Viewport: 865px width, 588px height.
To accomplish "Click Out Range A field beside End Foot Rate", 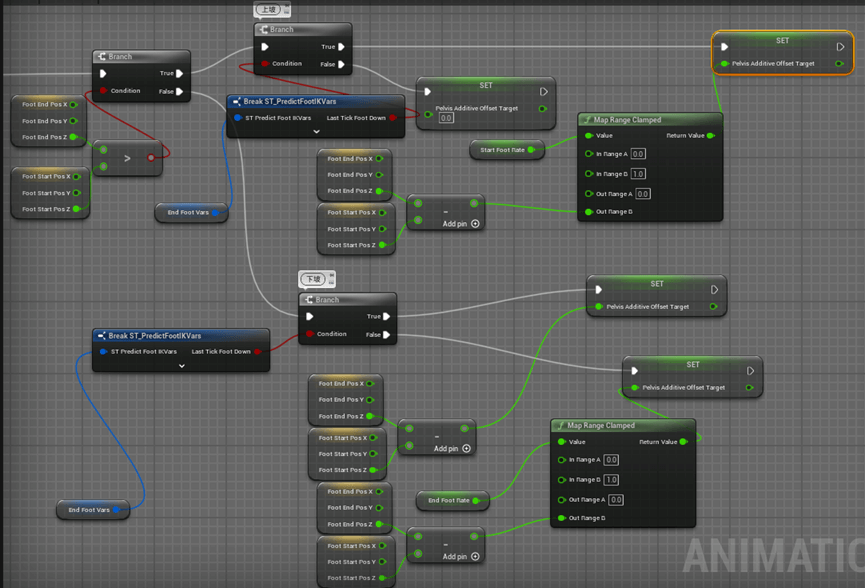I will [x=616, y=500].
